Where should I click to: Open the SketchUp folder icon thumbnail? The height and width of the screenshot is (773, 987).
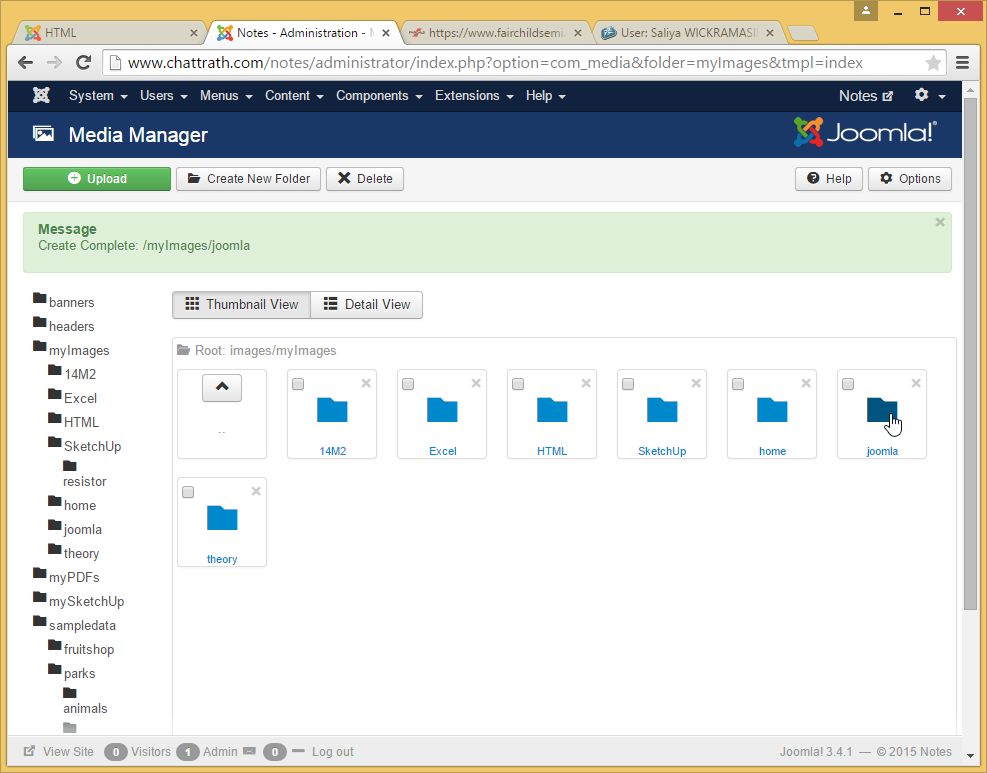[662, 410]
